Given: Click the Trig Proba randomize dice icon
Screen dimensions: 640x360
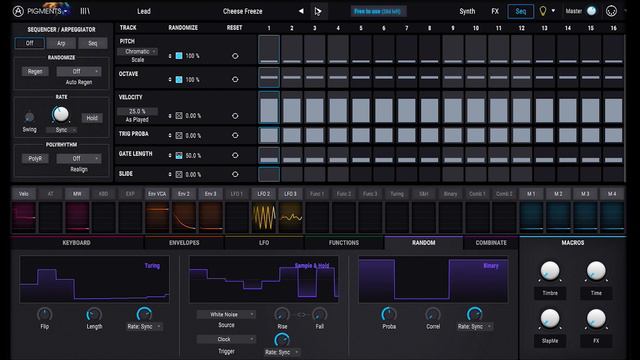Looking at the screenshot, I should 179,135.
